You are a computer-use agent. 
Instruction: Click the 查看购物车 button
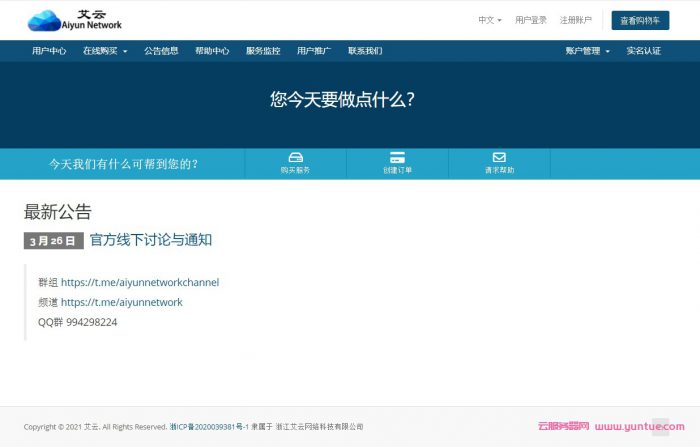coord(640,20)
